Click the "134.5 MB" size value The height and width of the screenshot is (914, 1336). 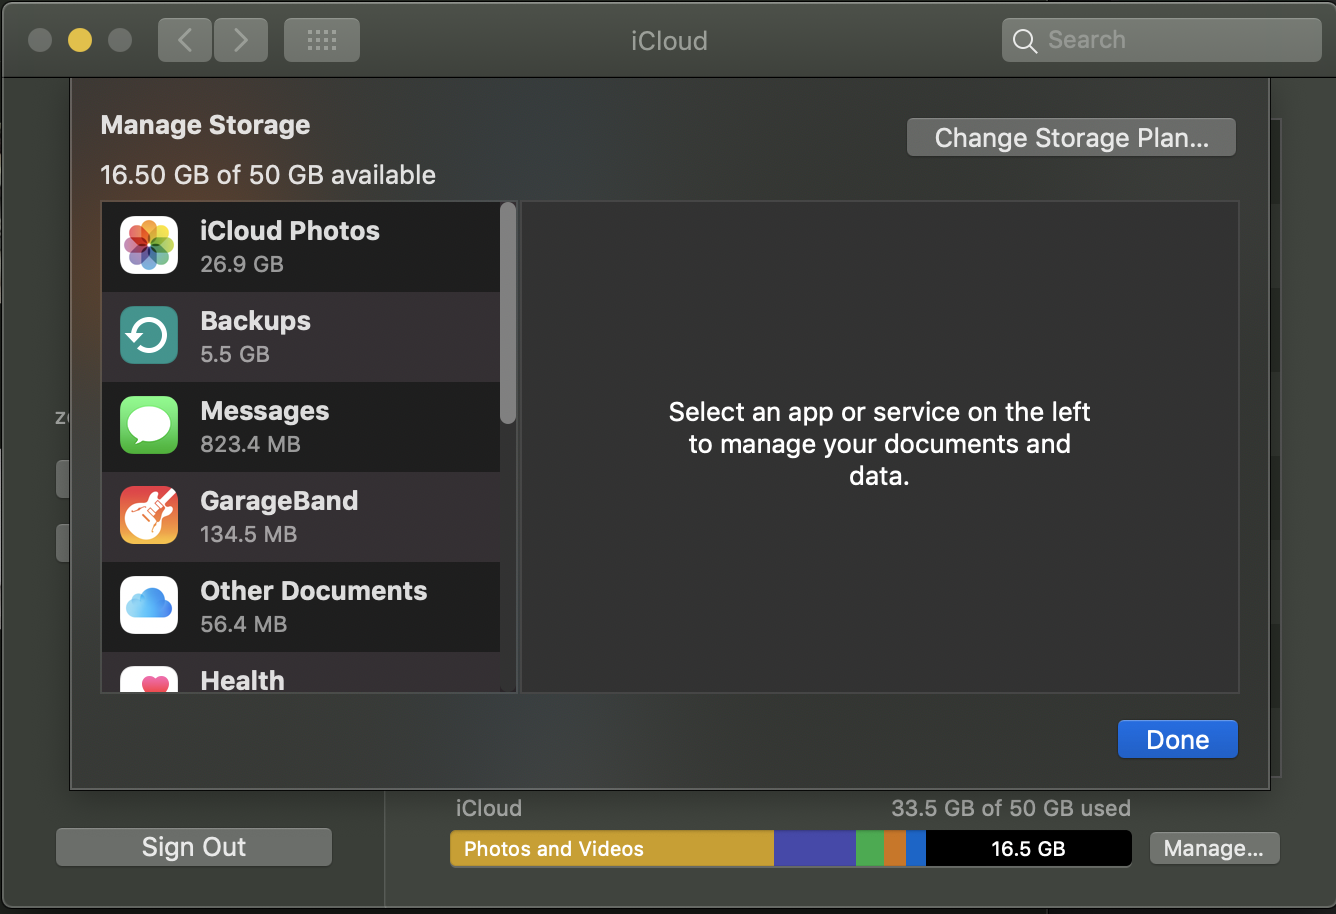[x=249, y=534]
